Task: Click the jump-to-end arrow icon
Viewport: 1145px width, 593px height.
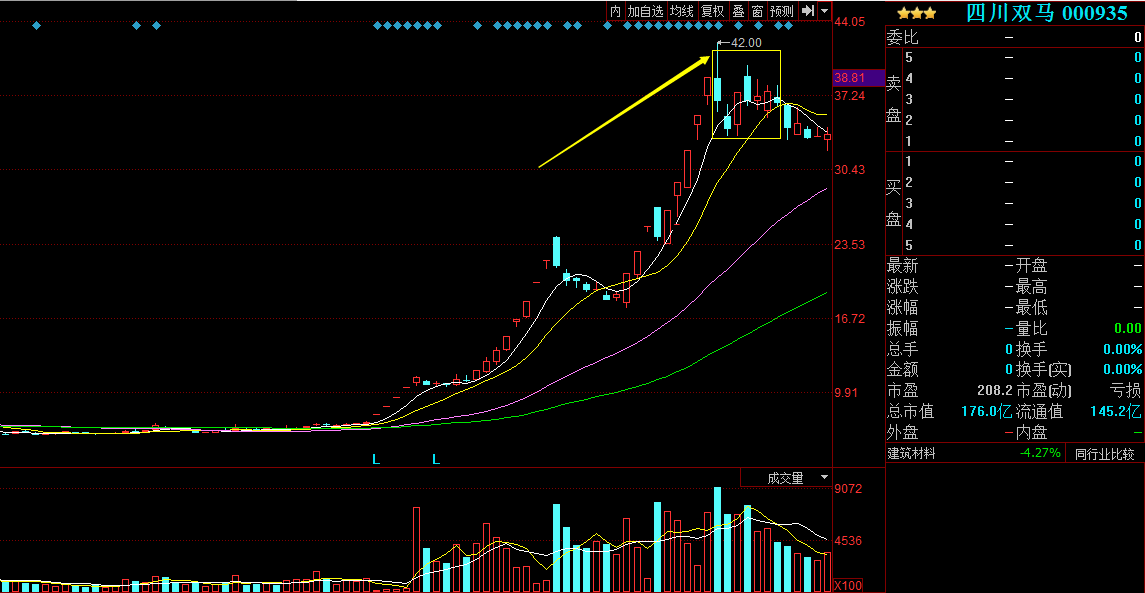Action: 807,11
